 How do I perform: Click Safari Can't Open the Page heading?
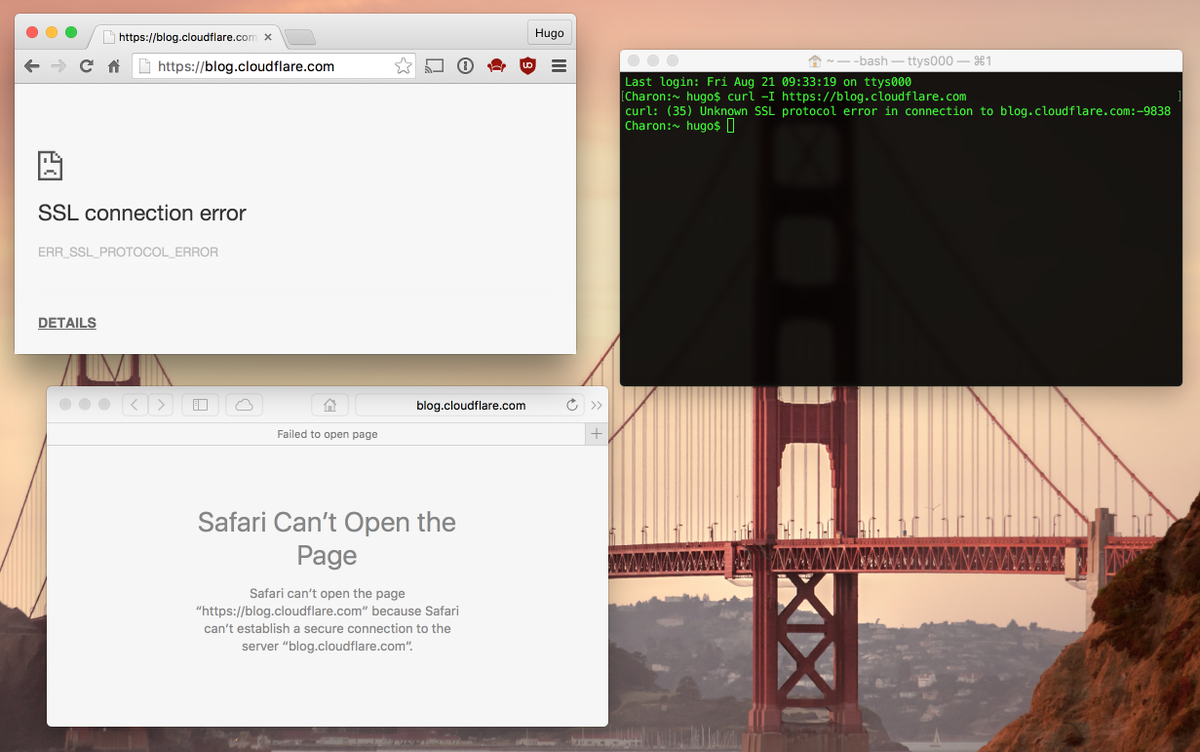click(327, 538)
